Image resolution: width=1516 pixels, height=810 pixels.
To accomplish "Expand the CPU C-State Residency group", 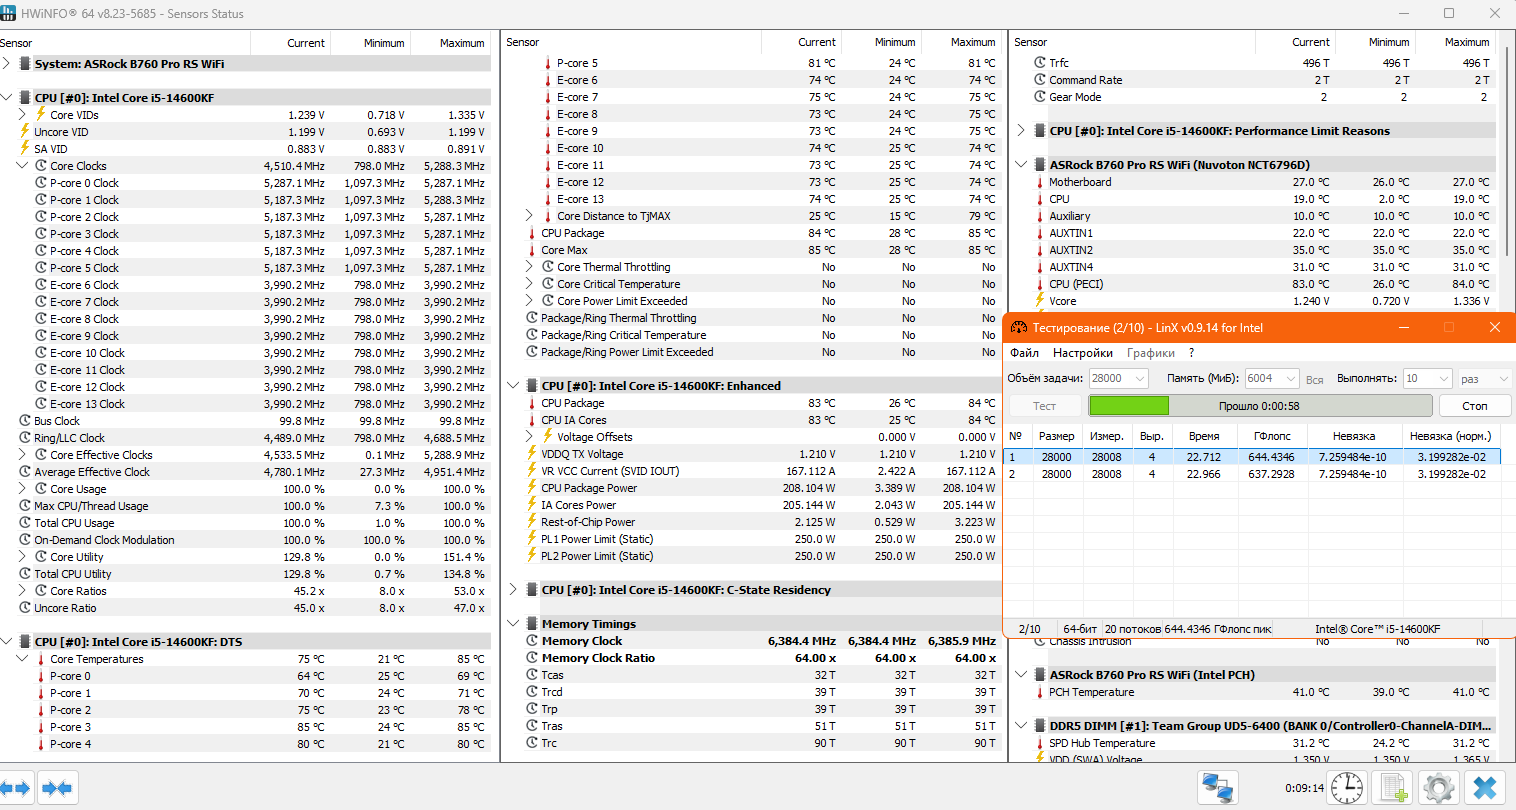I will click(x=513, y=590).
